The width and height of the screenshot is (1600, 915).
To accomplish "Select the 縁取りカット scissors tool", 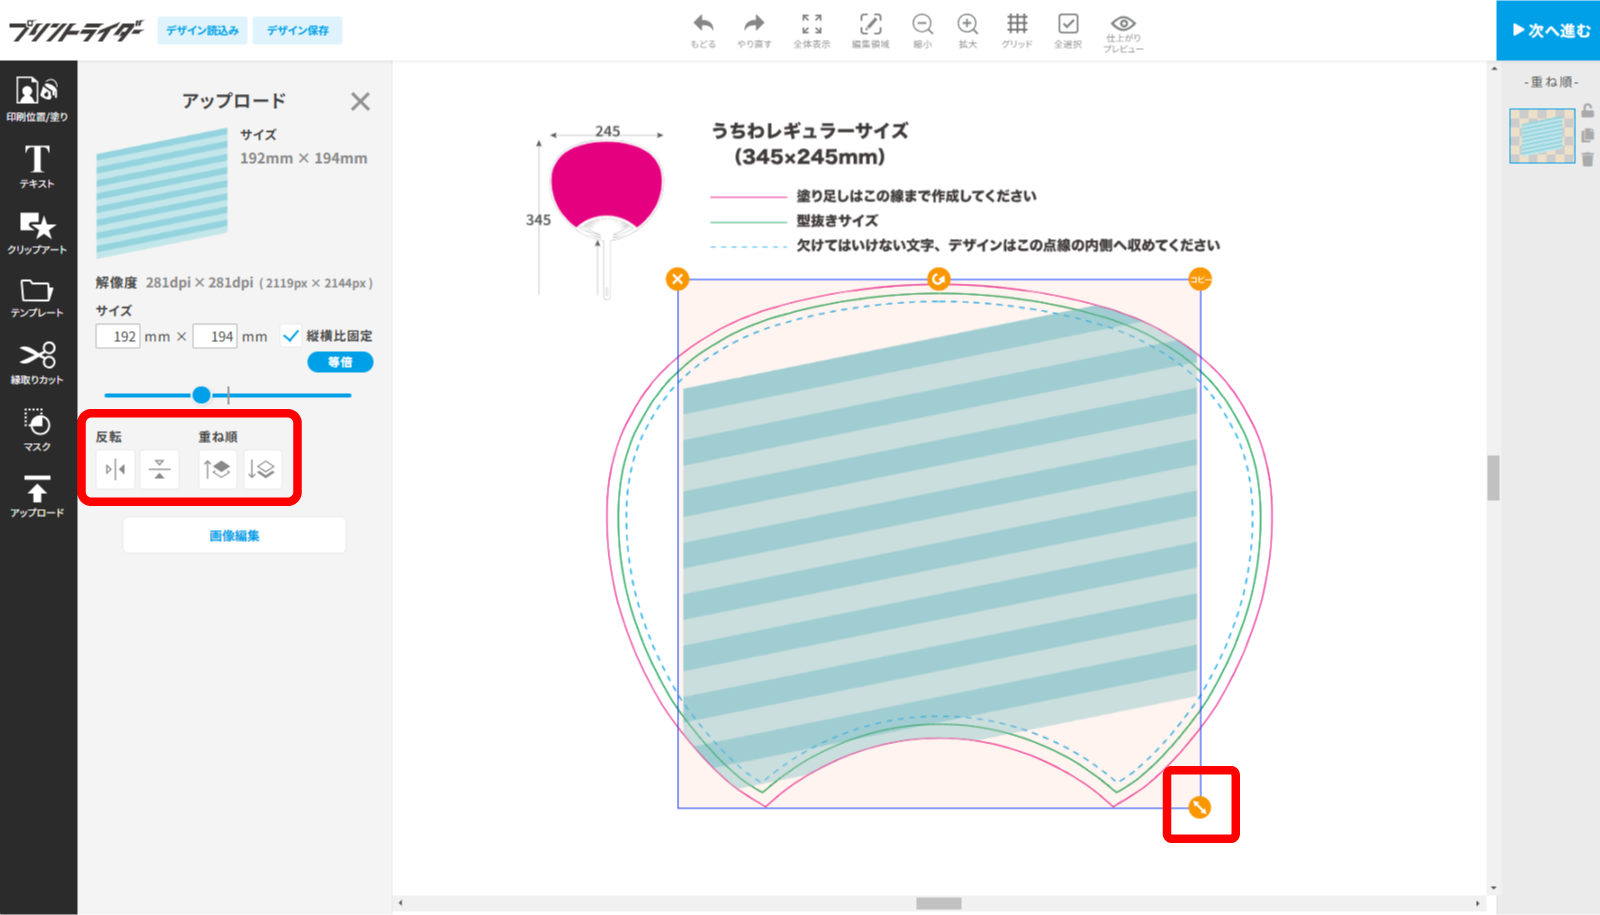I will (x=37, y=363).
